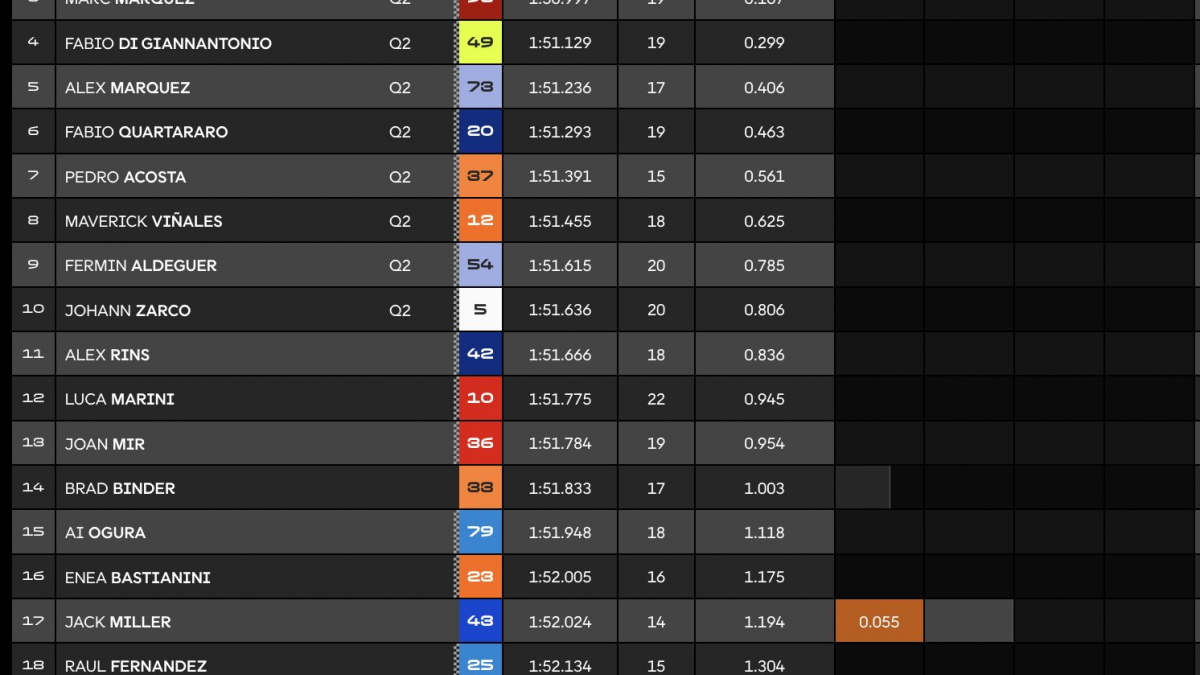Click position number 12 for Luca Marini
This screenshot has width=1200, height=675.
33,398
